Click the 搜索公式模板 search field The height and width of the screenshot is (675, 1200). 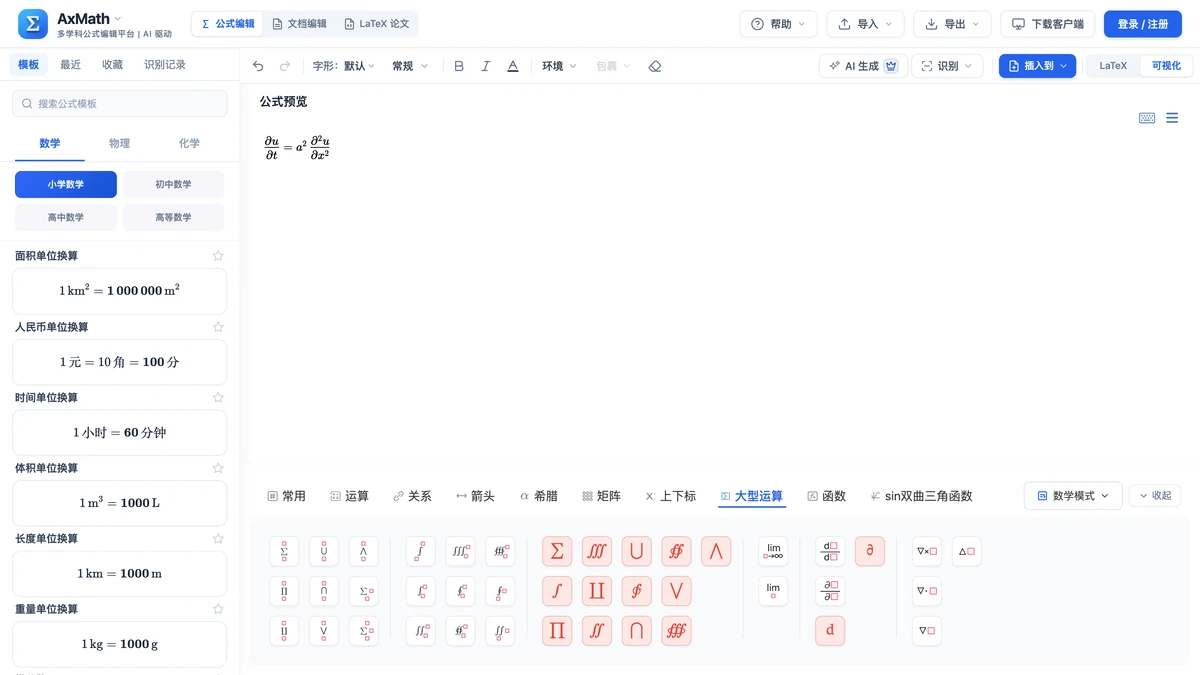[x=120, y=103]
